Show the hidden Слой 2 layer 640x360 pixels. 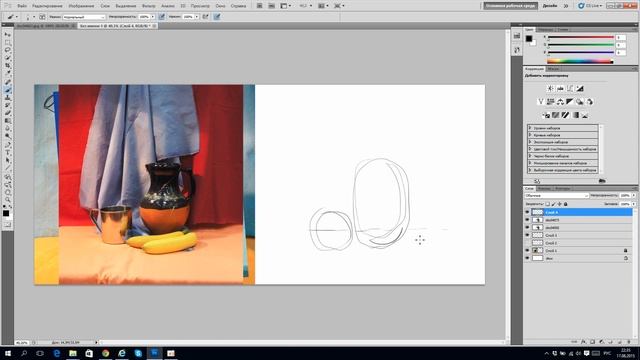click(527, 243)
